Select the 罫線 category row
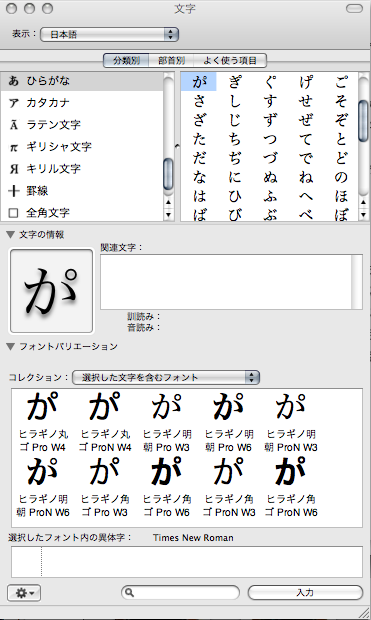Image resolution: width=371 pixels, height=620 pixels. pyautogui.click(x=82, y=191)
